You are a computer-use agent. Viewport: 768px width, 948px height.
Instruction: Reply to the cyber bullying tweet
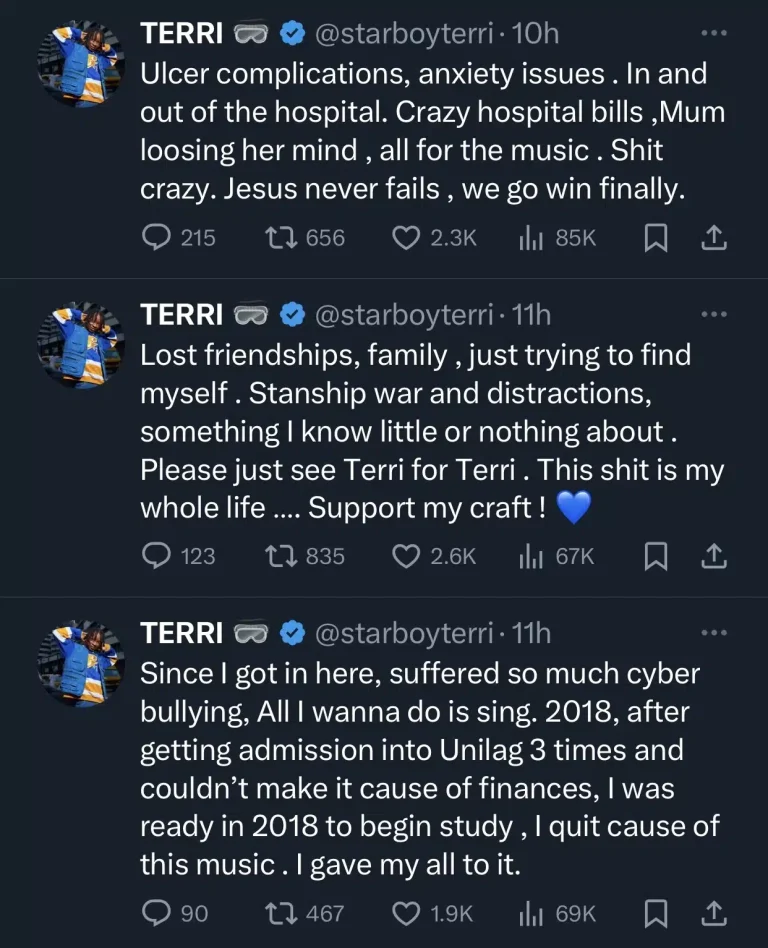pos(158,913)
